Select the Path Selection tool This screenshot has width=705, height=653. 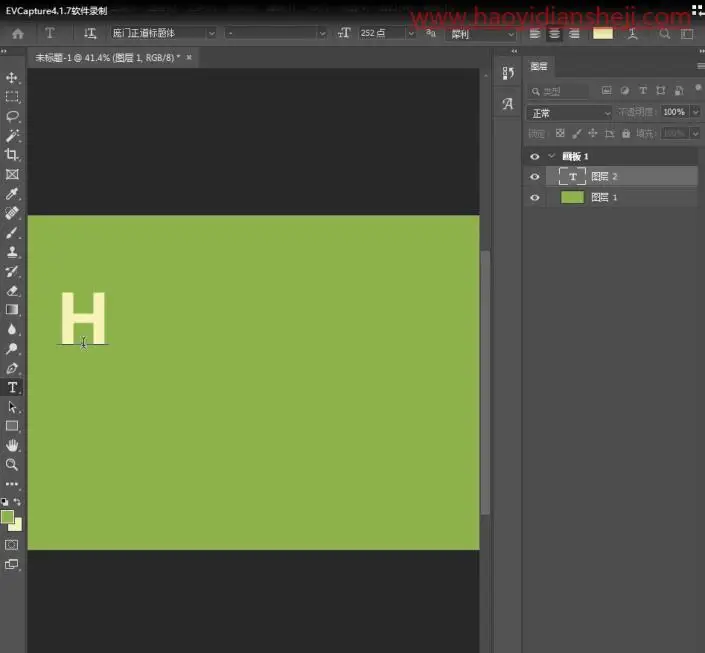[12, 407]
